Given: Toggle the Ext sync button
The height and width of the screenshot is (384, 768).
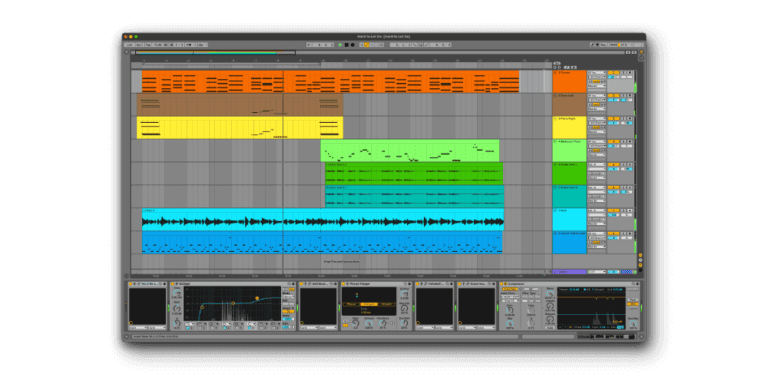Looking at the screenshot, I should (x=139, y=45).
